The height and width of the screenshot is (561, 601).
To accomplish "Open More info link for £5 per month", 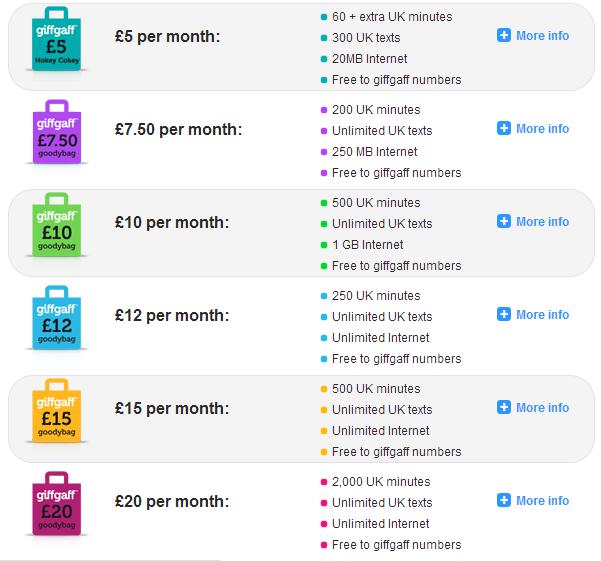I will coord(542,36).
